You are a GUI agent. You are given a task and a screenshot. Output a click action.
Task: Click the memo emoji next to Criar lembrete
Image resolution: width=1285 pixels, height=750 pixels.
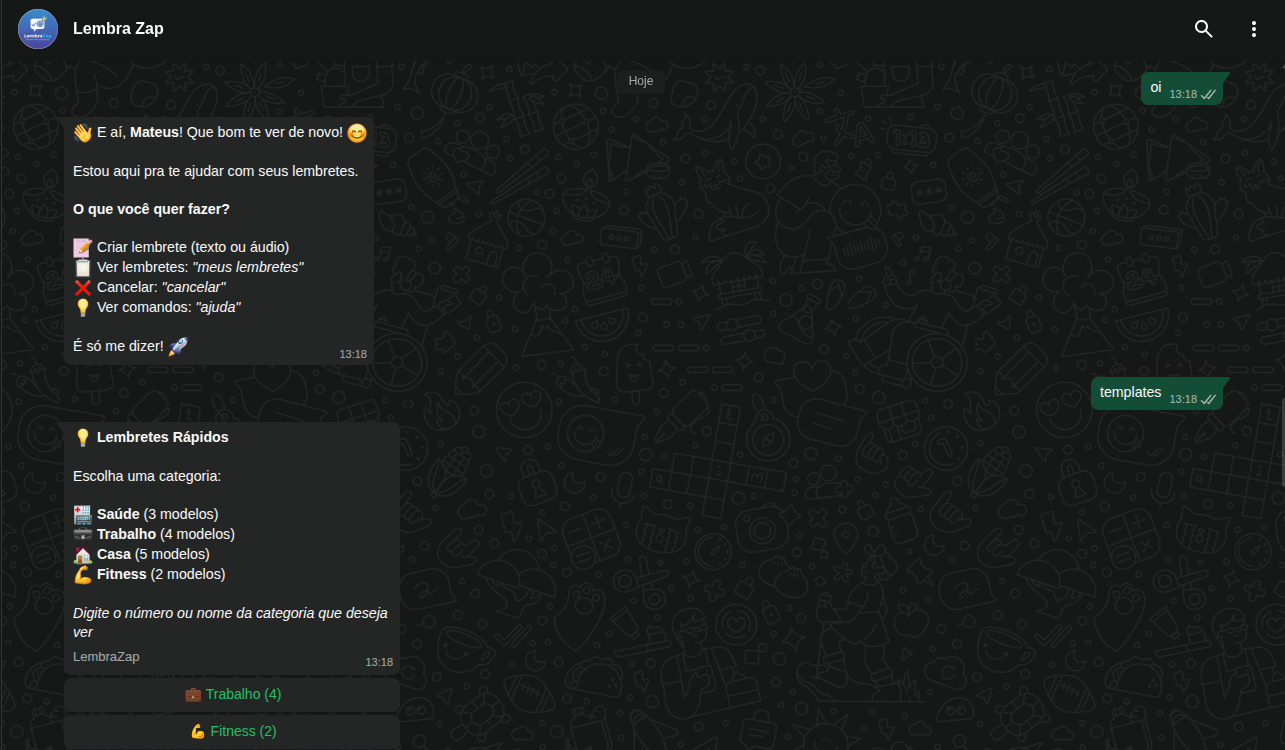click(x=81, y=246)
